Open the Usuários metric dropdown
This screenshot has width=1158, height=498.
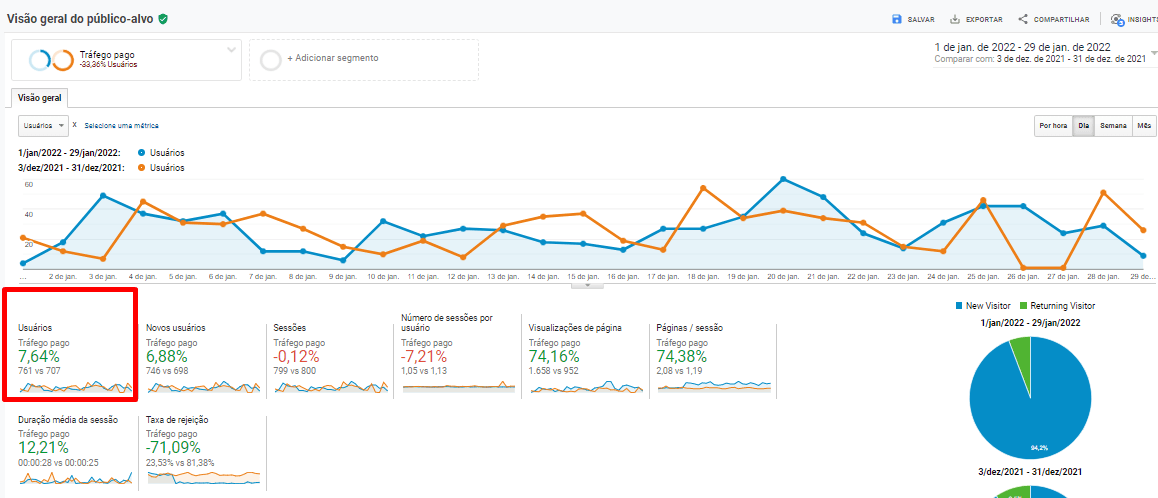(43, 125)
